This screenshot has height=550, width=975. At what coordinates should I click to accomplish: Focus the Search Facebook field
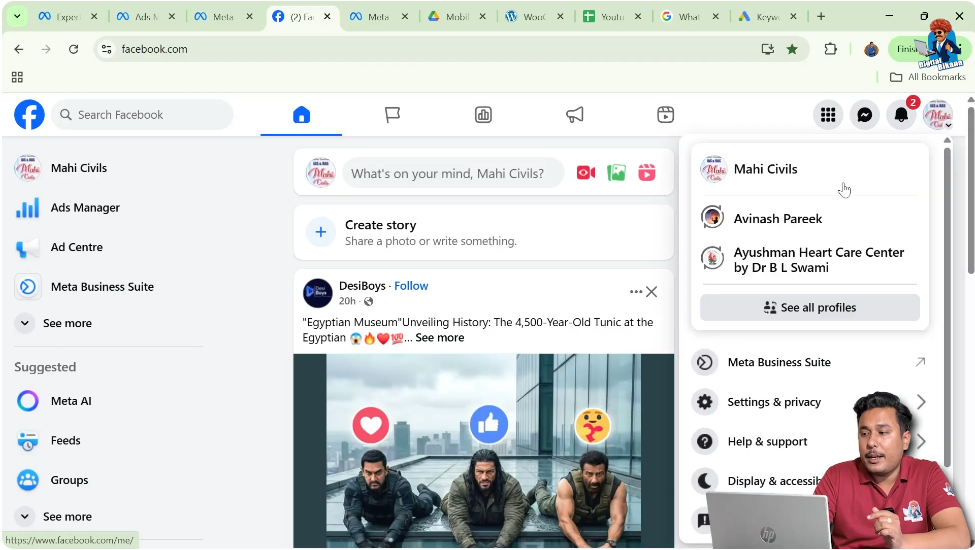(142, 114)
